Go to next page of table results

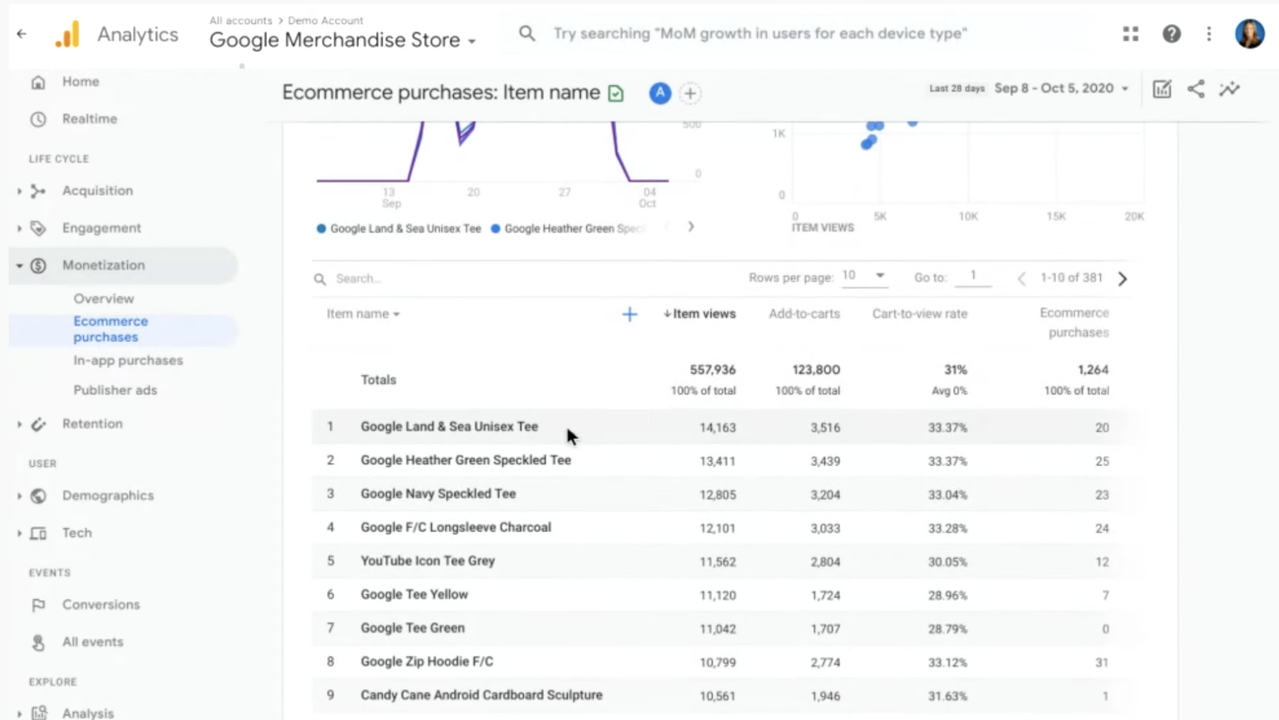(x=1122, y=279)
